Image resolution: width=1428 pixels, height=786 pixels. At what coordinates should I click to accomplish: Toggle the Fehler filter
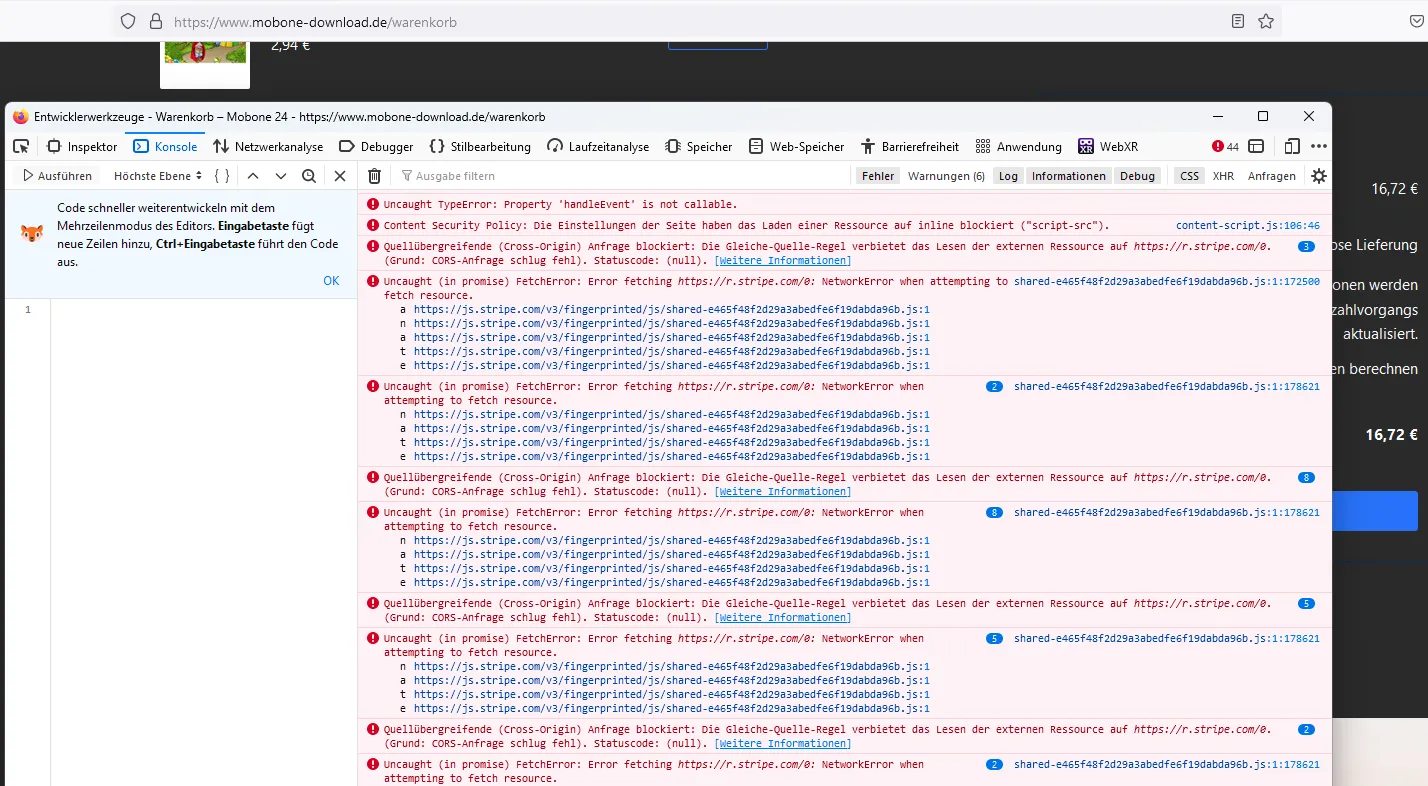click(x=878, y=176)
